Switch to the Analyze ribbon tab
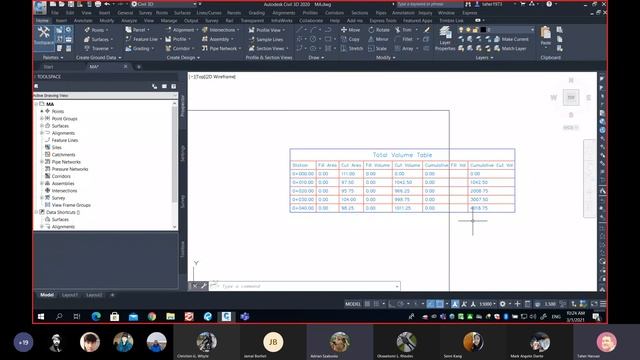This screenshot has width=640, height=360. [x=129, y=20]
